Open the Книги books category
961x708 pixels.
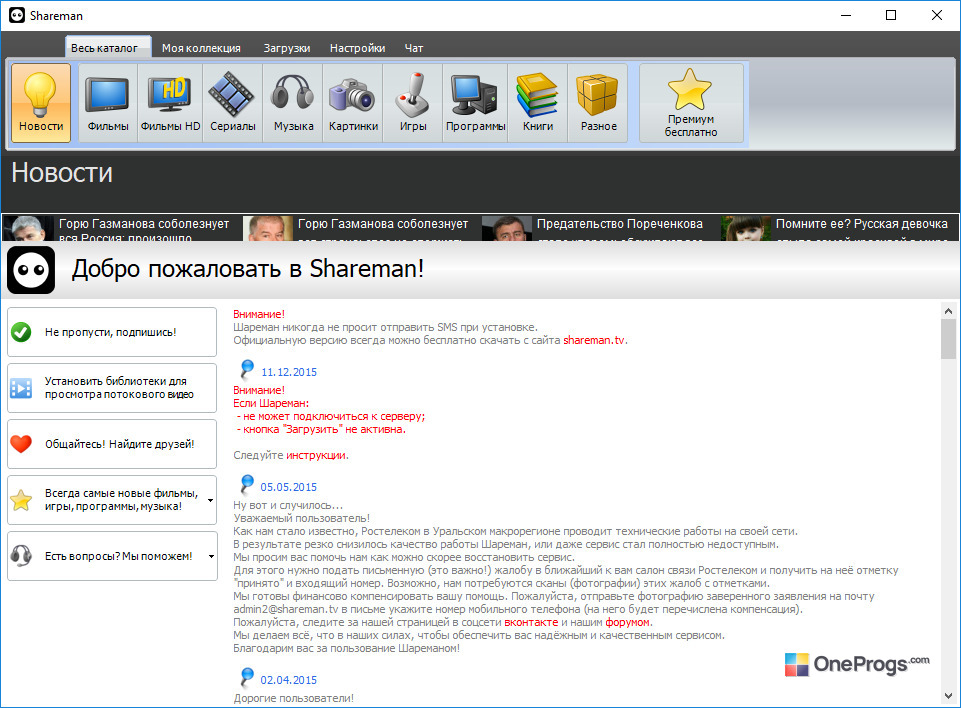(537, 103)
